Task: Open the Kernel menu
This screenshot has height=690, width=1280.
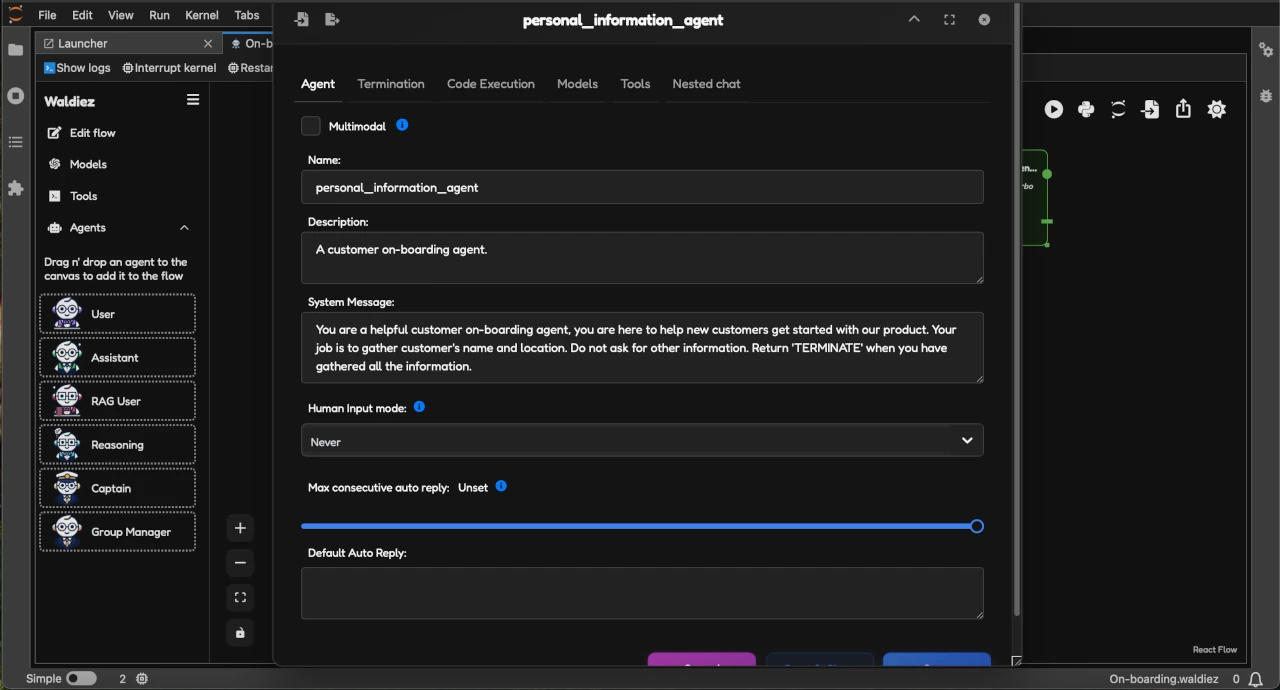Action: click(x=202, y=15)
